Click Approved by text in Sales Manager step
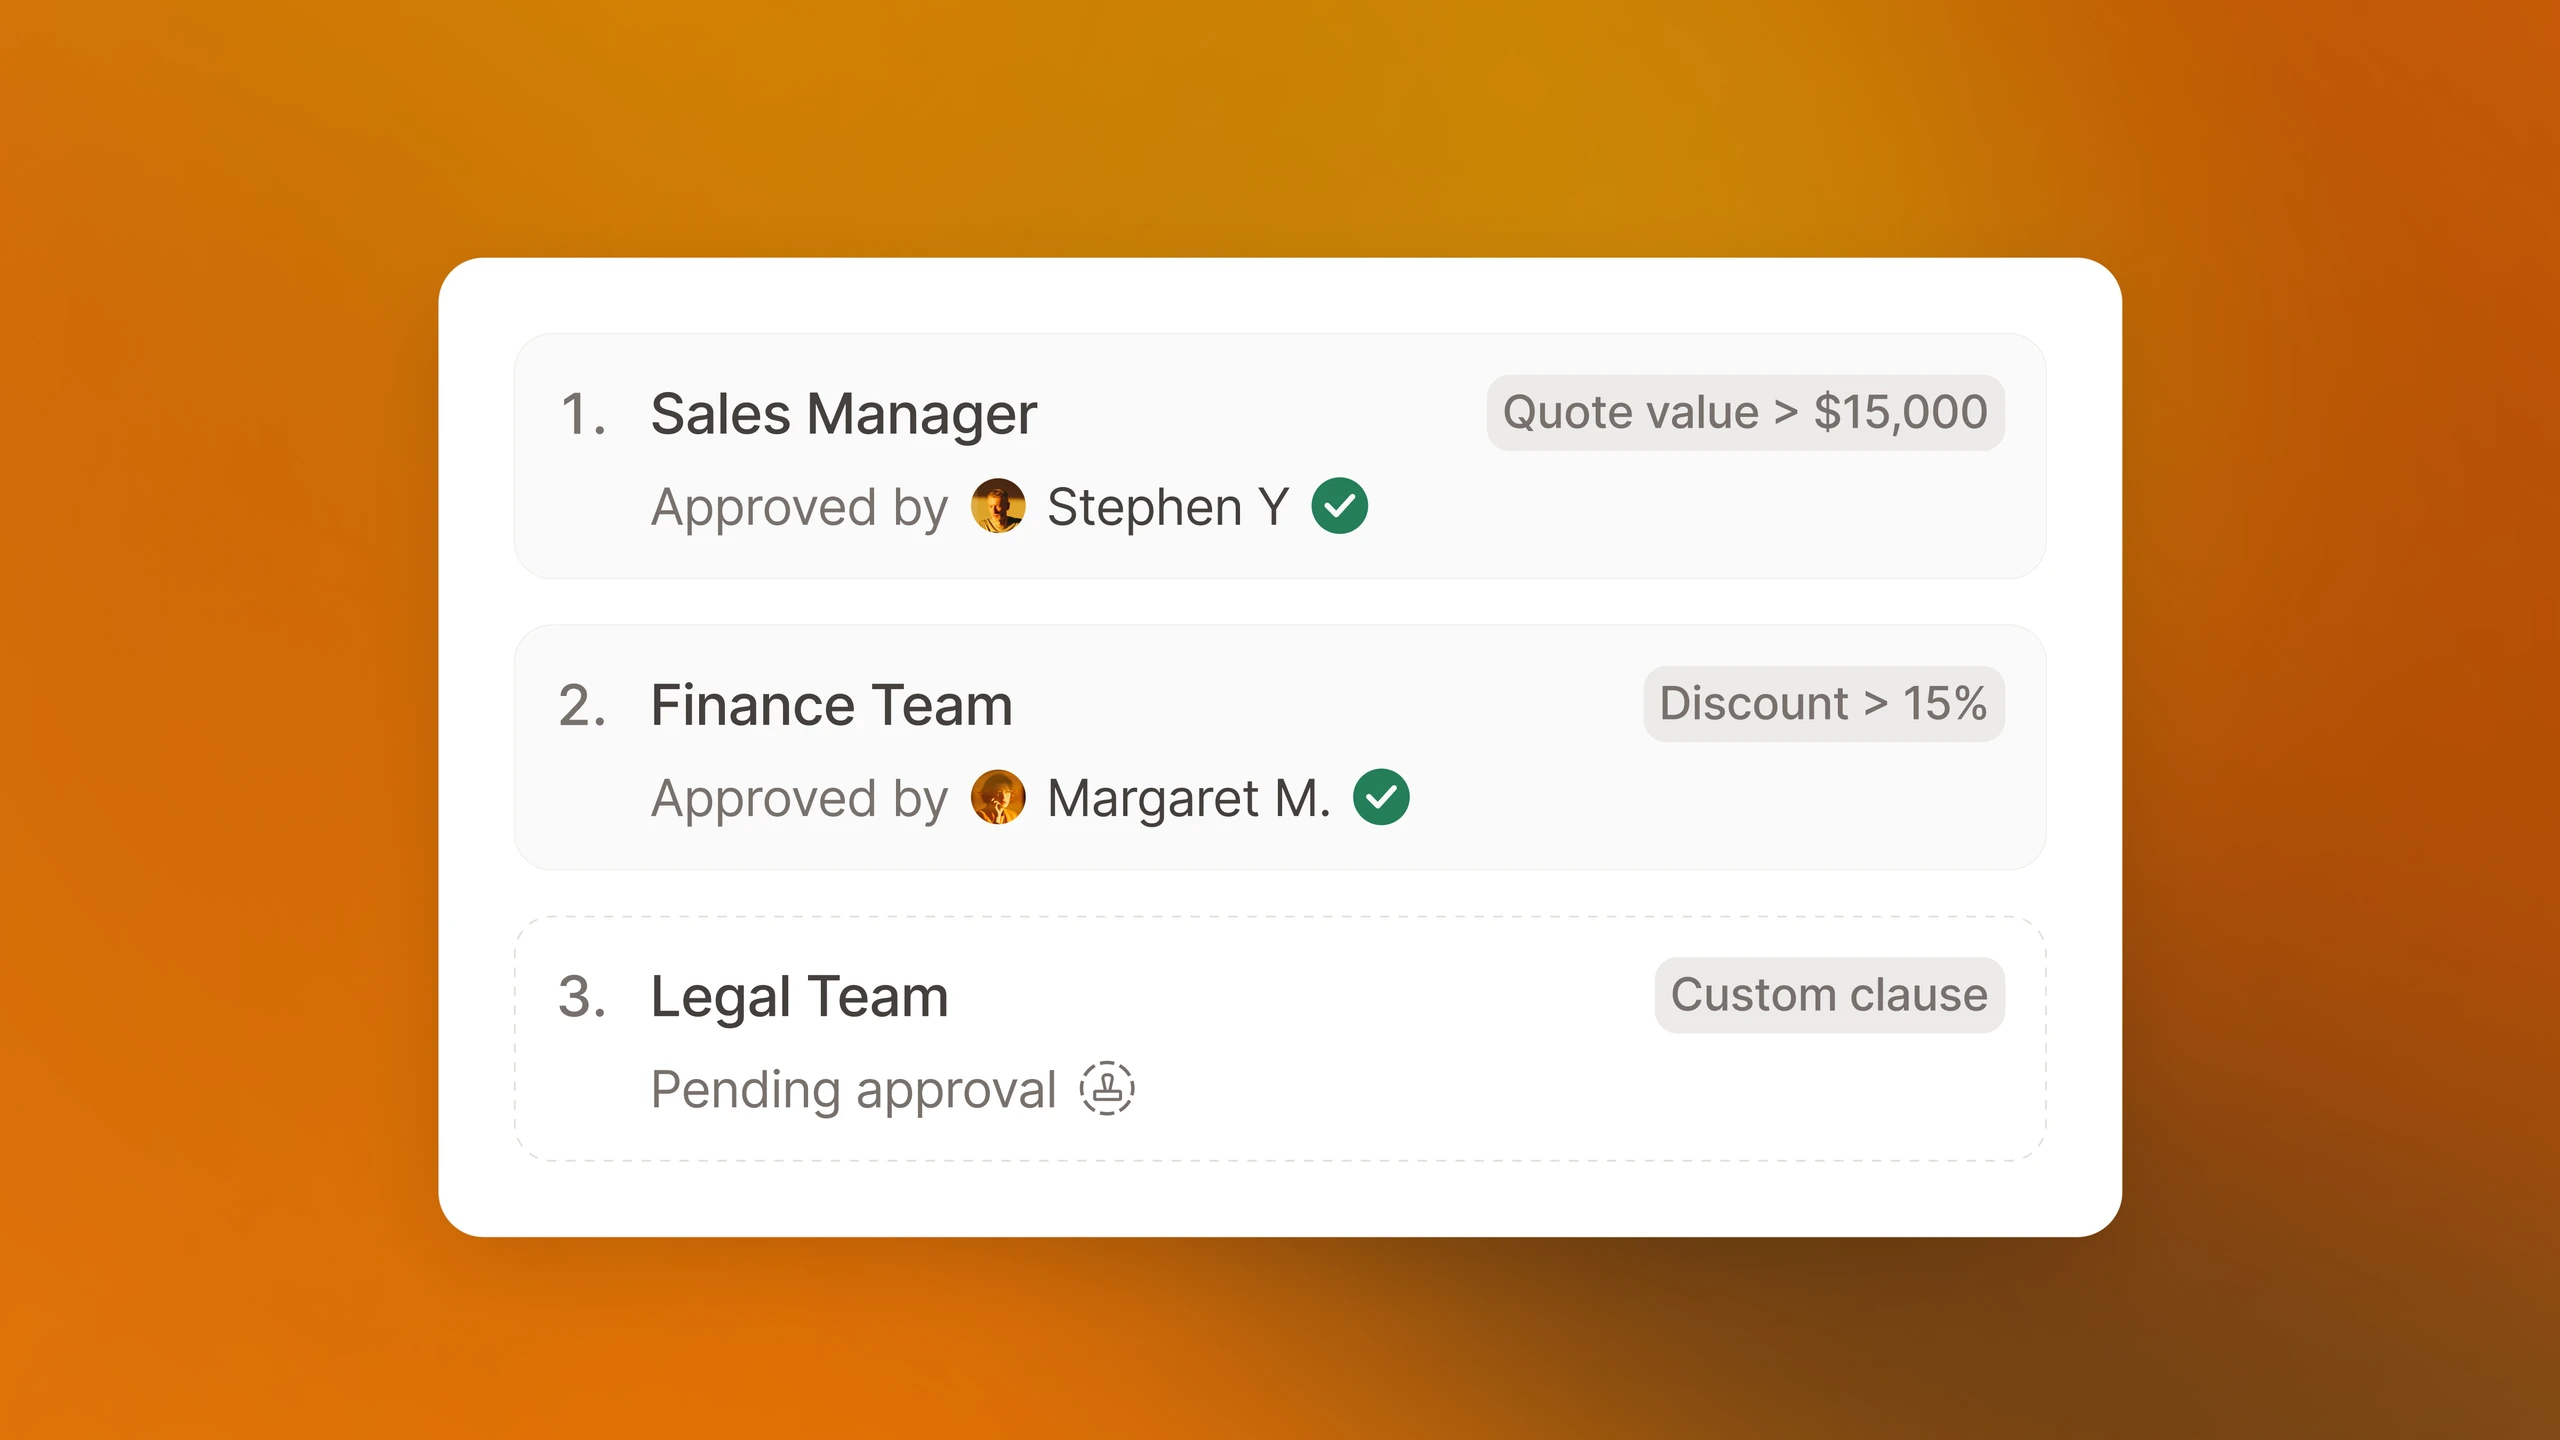Image resolution: width=2560 pixels, height=1440 pixels. click(799, 508)
